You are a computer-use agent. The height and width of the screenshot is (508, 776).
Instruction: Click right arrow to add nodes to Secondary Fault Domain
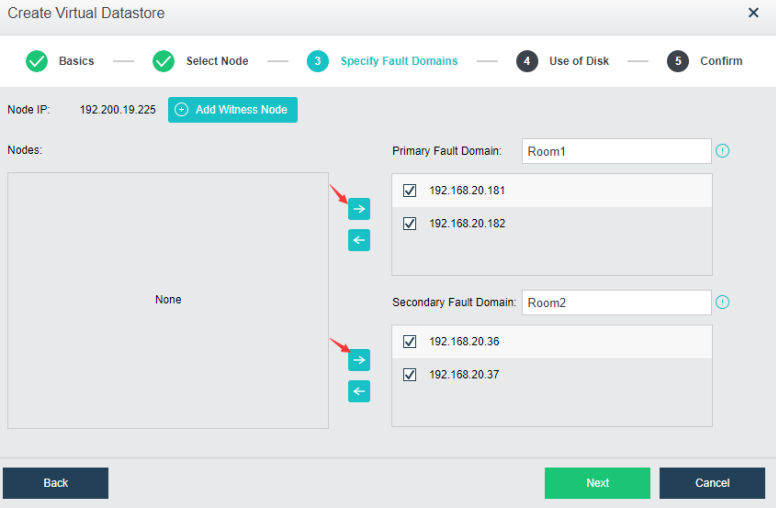[x=359, y=360]
